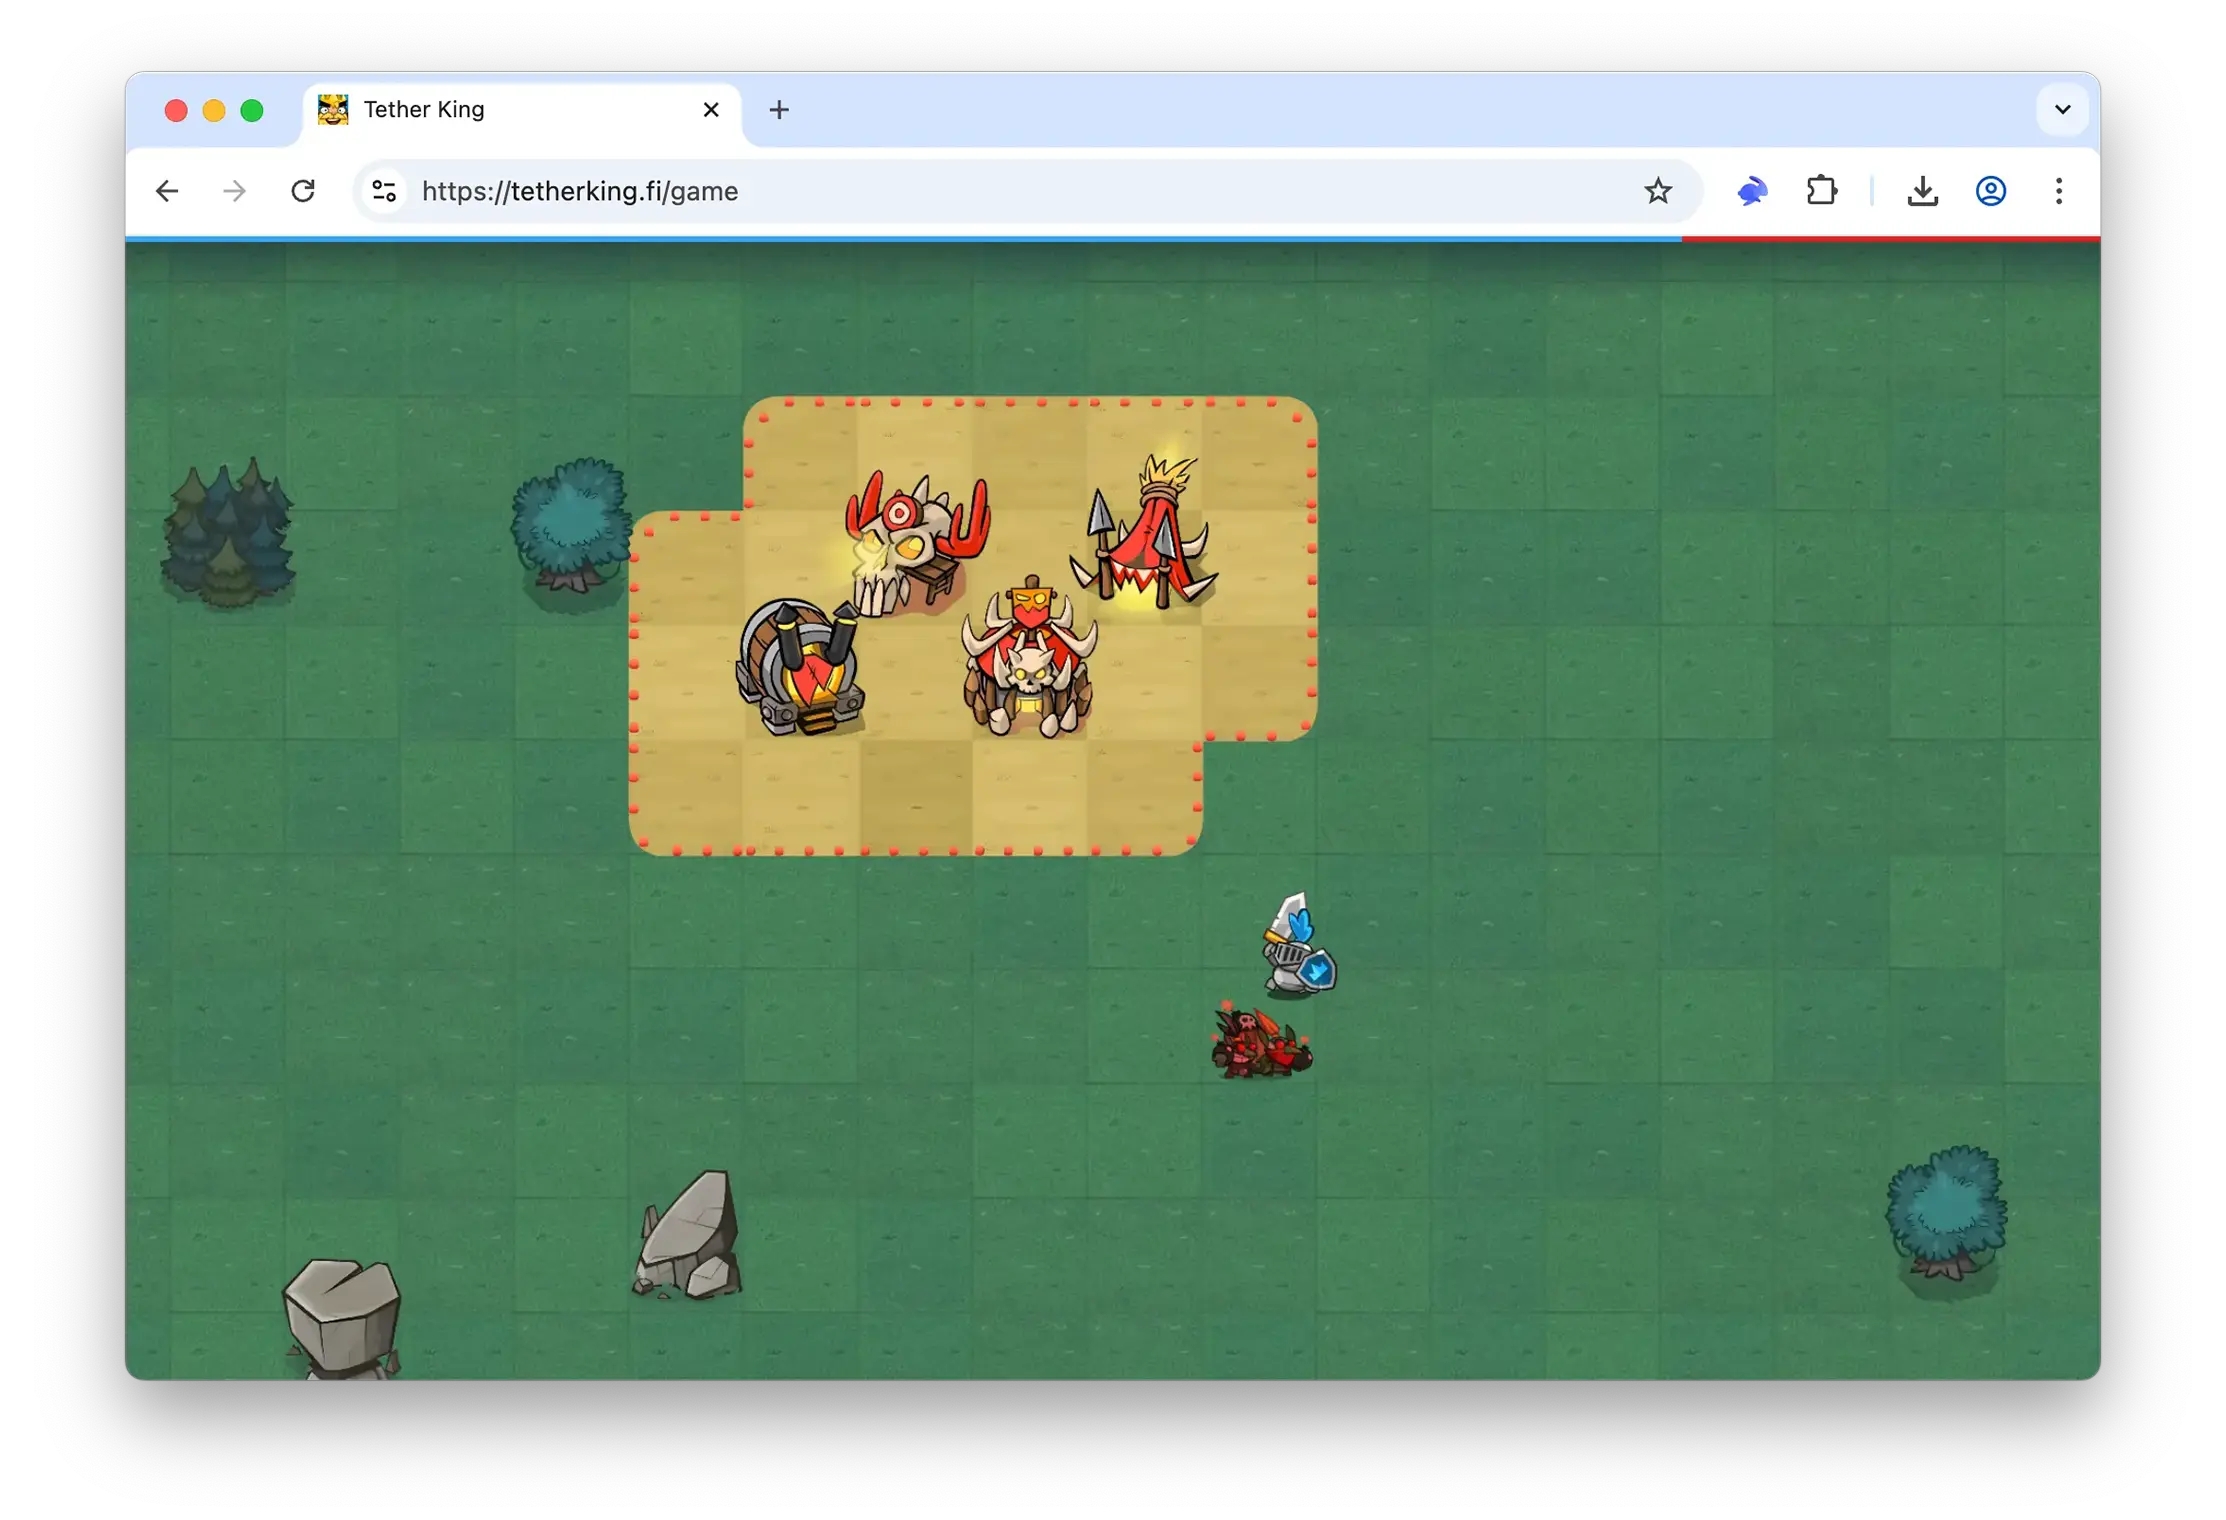This screenshot has width=2226, height=1520.
Task: Focus the tetherking.fi/game URL field
Action: tap(900, 191)
